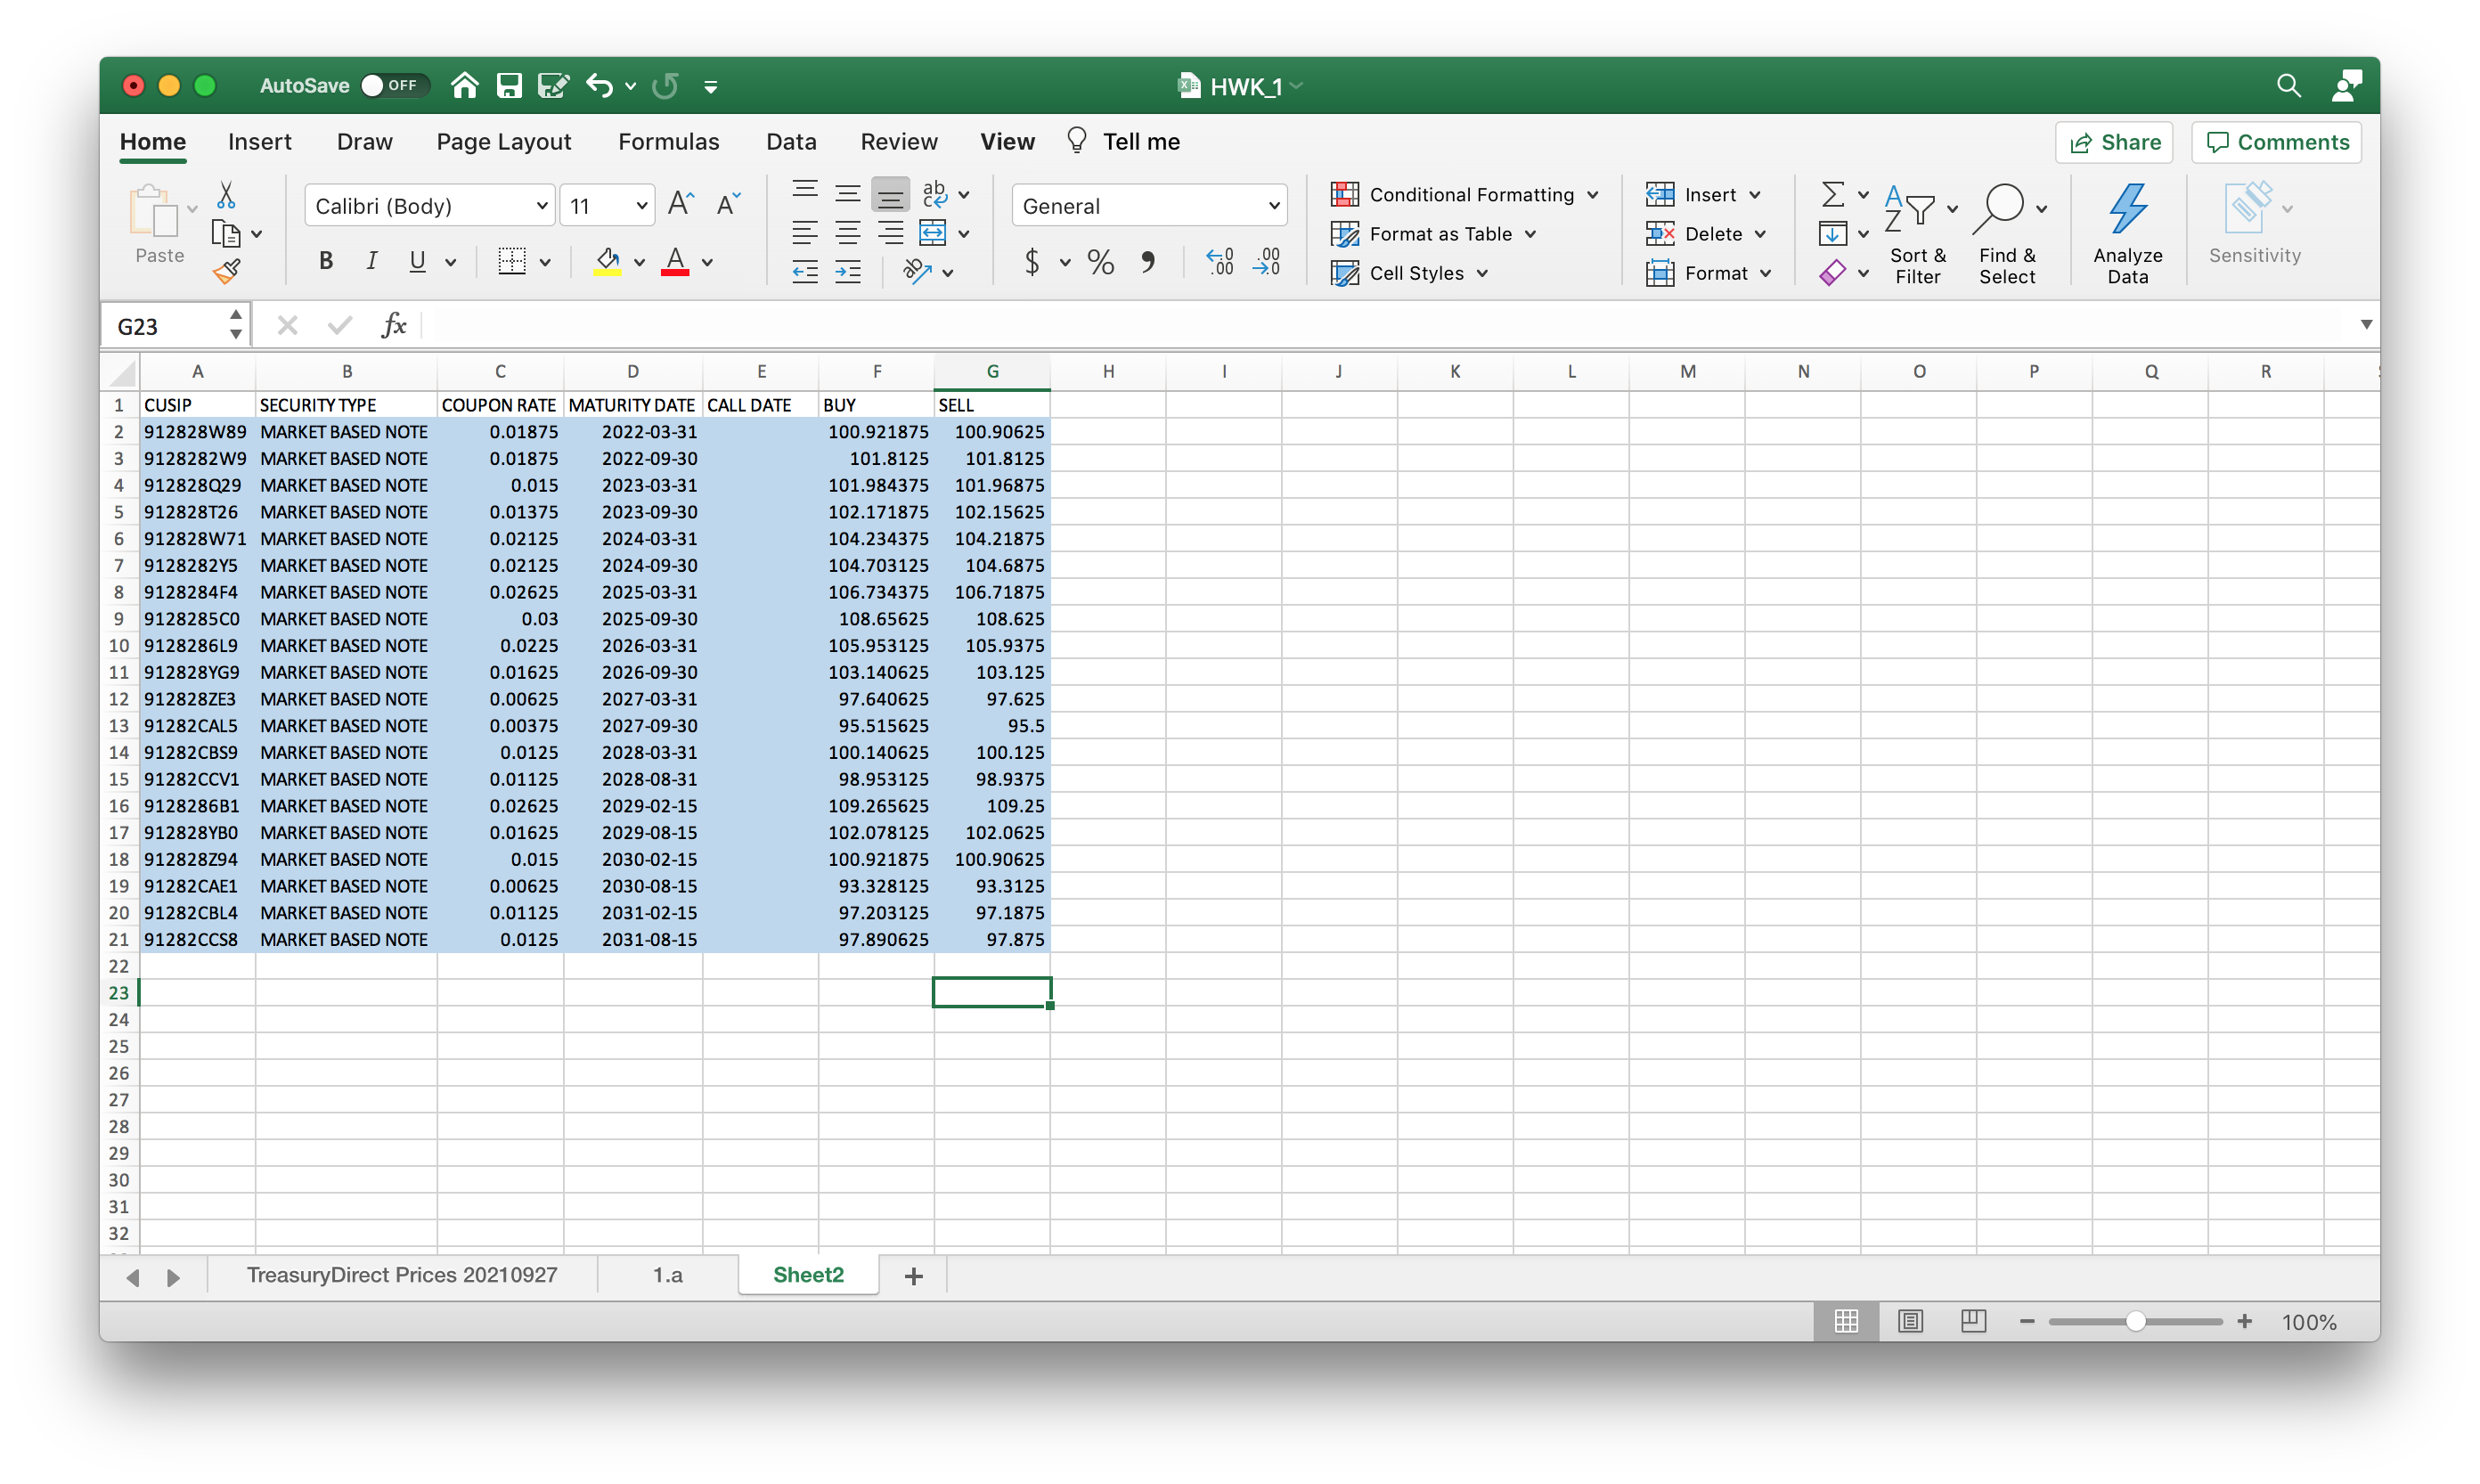Click the Percent Style icon
This screenshot has width=2480, height=1484.
point(1100,262)
